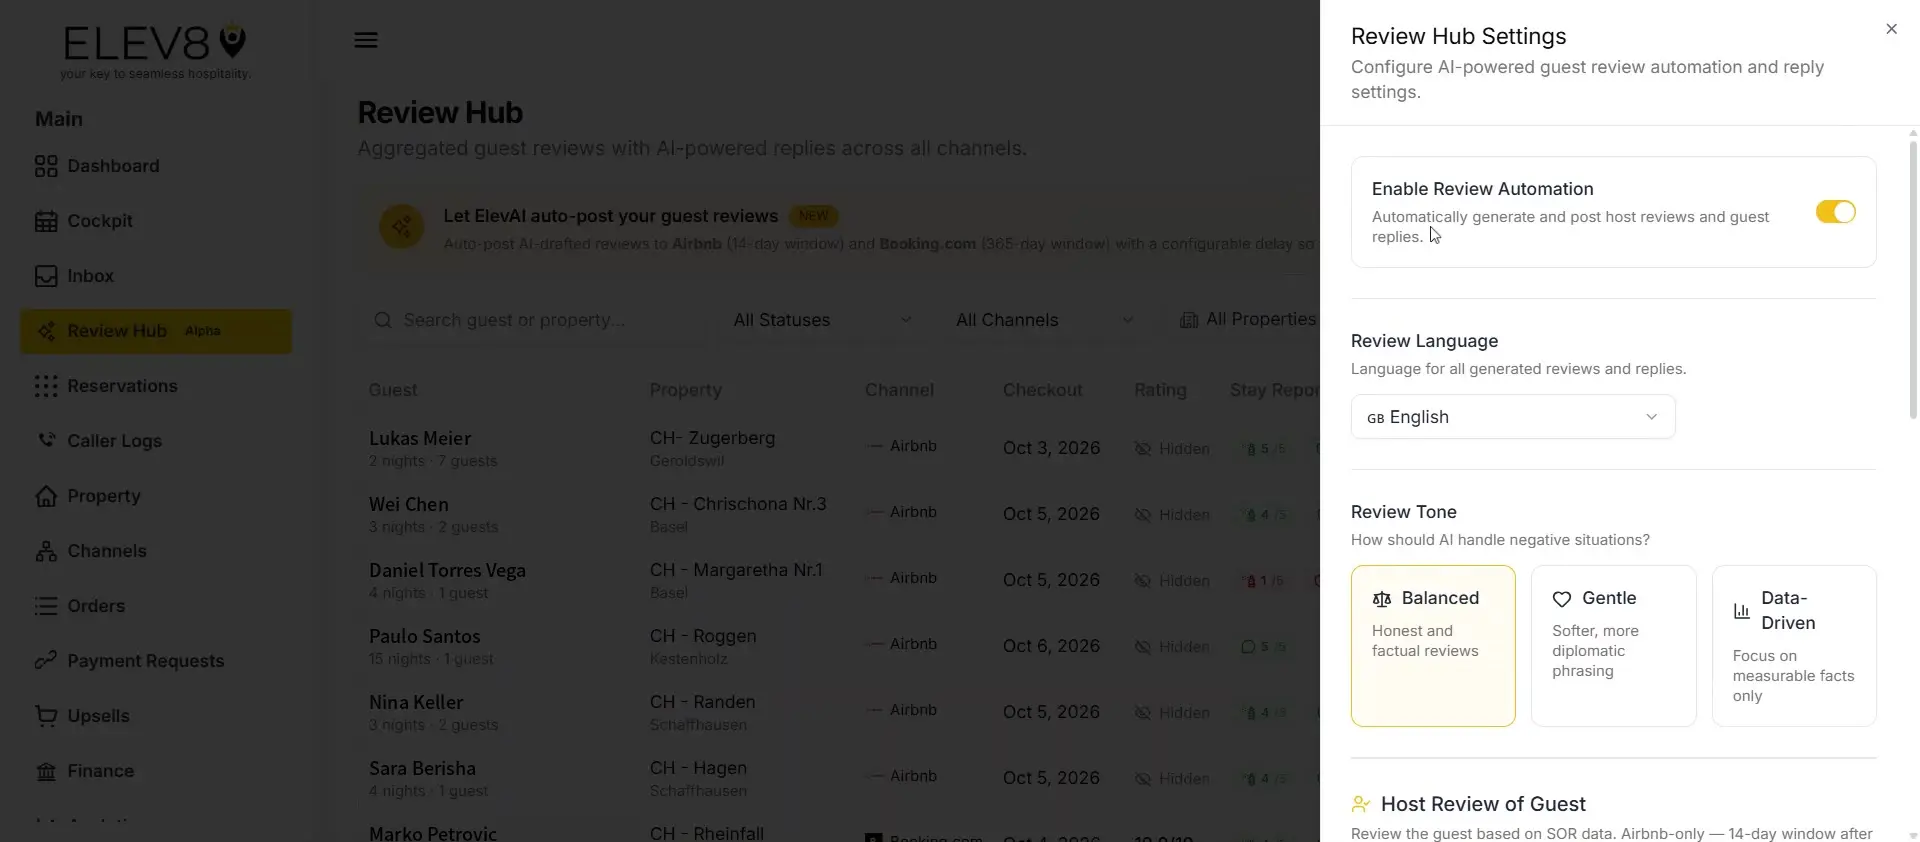The image size is (1920, 842).
Task: Click CH - Randen property cell
Action: click(x=703, y=712)
